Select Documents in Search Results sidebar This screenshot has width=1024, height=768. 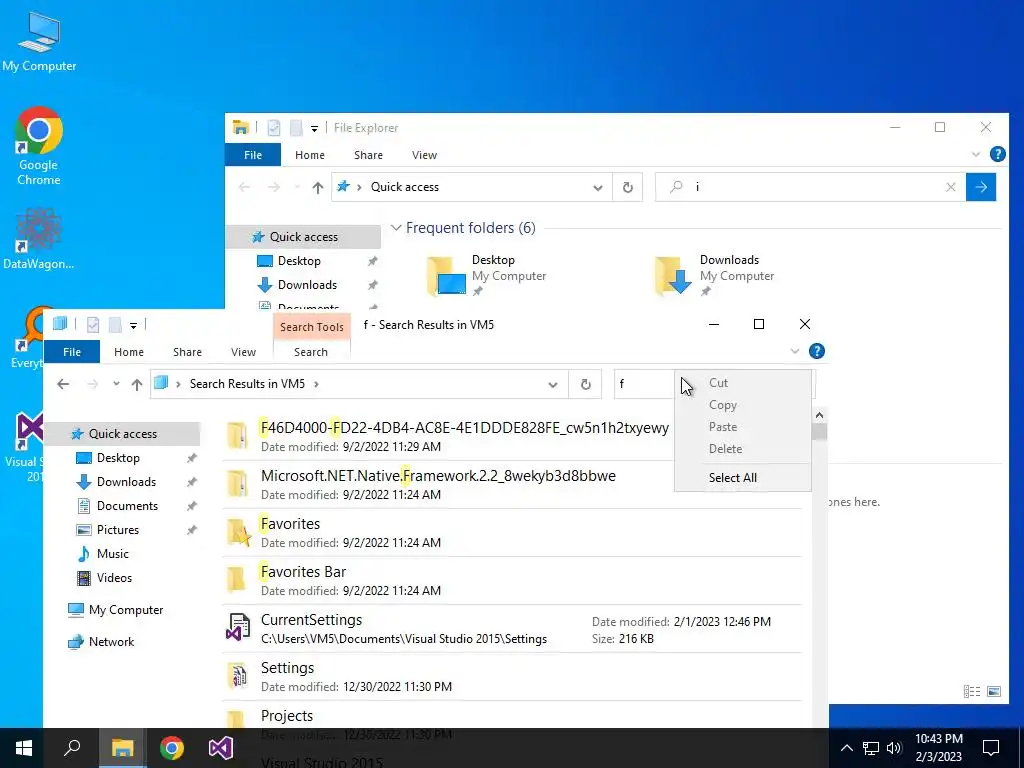click(127, 505)
